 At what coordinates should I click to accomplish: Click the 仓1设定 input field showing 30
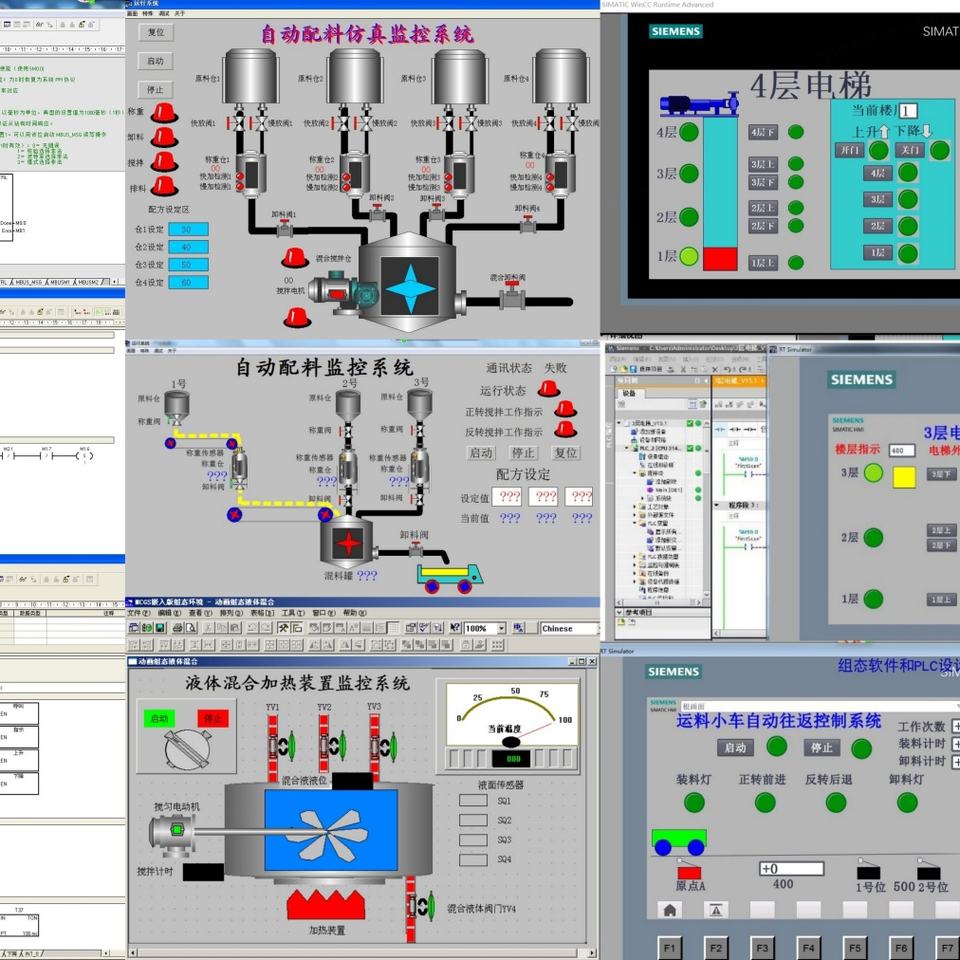point(186,229)
